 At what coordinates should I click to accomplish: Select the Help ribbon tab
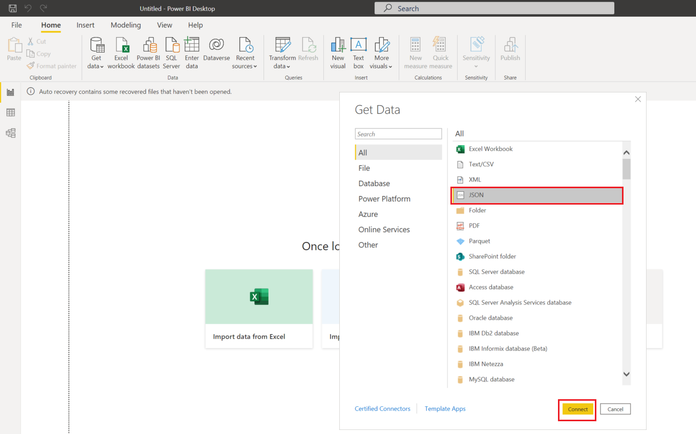point(195,25)
